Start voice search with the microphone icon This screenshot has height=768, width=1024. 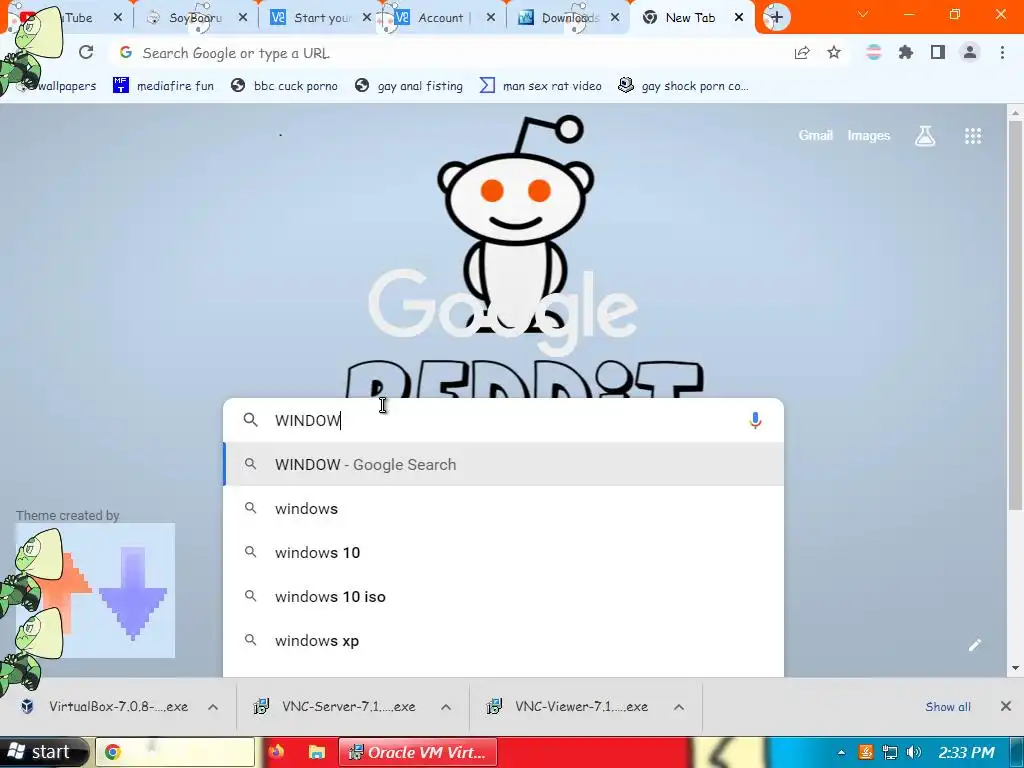[x=755, y=421]
